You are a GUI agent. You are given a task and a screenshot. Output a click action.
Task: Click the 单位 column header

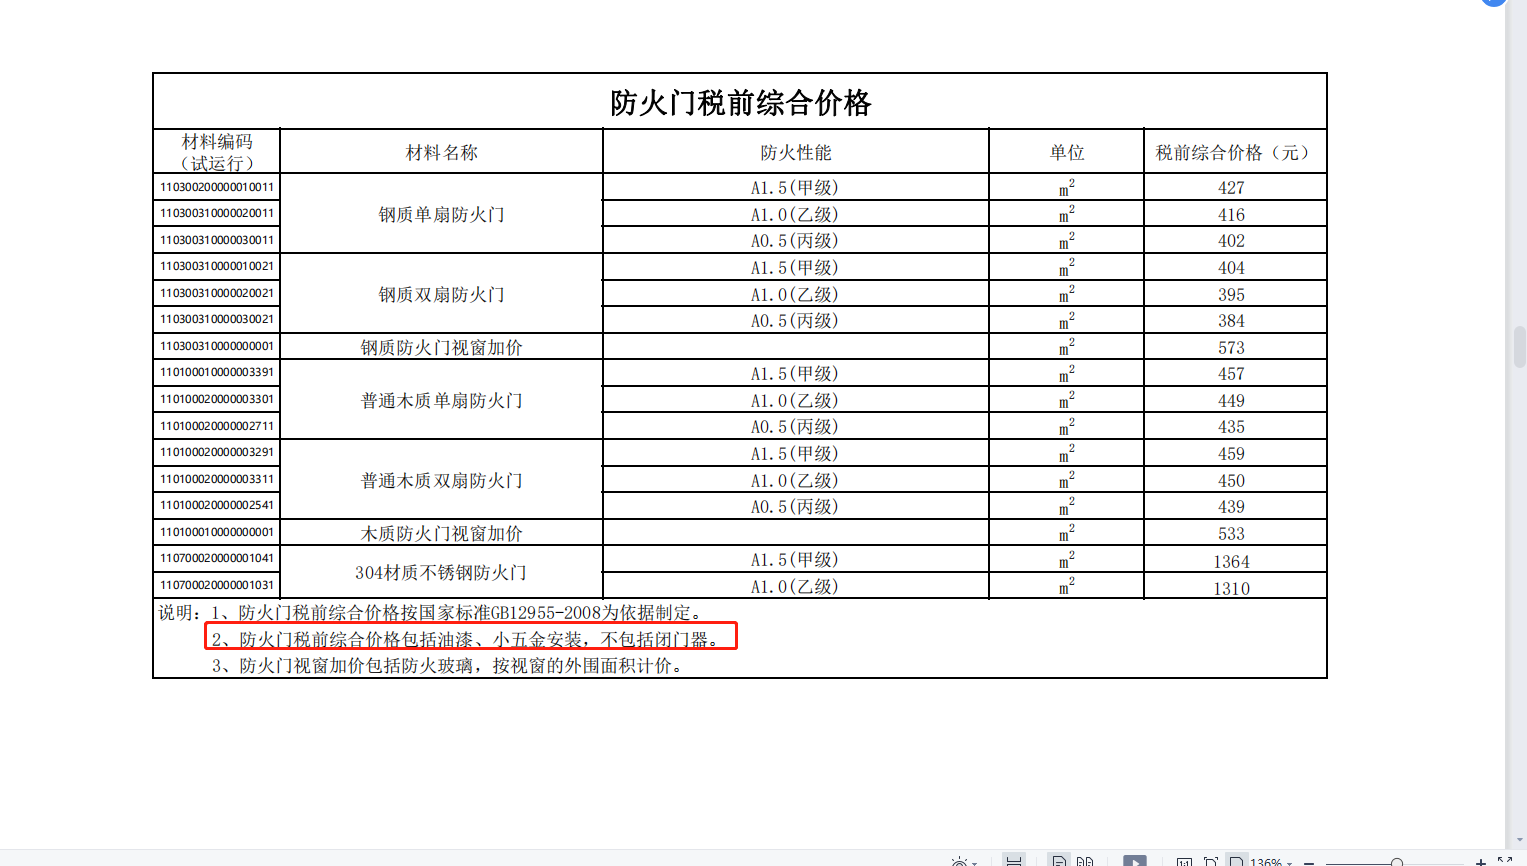(x=1067, y=152)
